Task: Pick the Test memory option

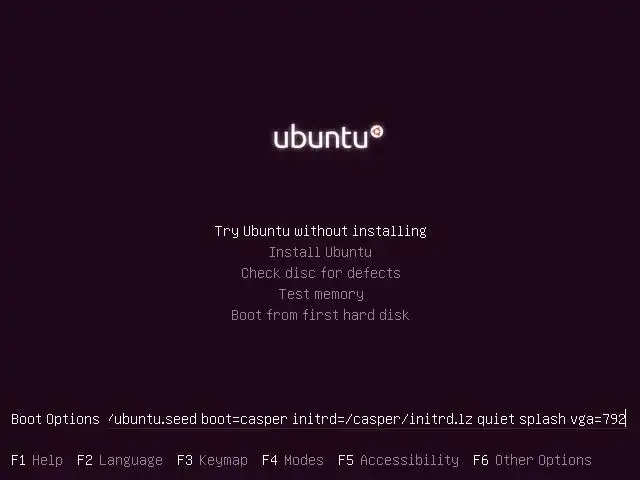Action: coord(321,294)
